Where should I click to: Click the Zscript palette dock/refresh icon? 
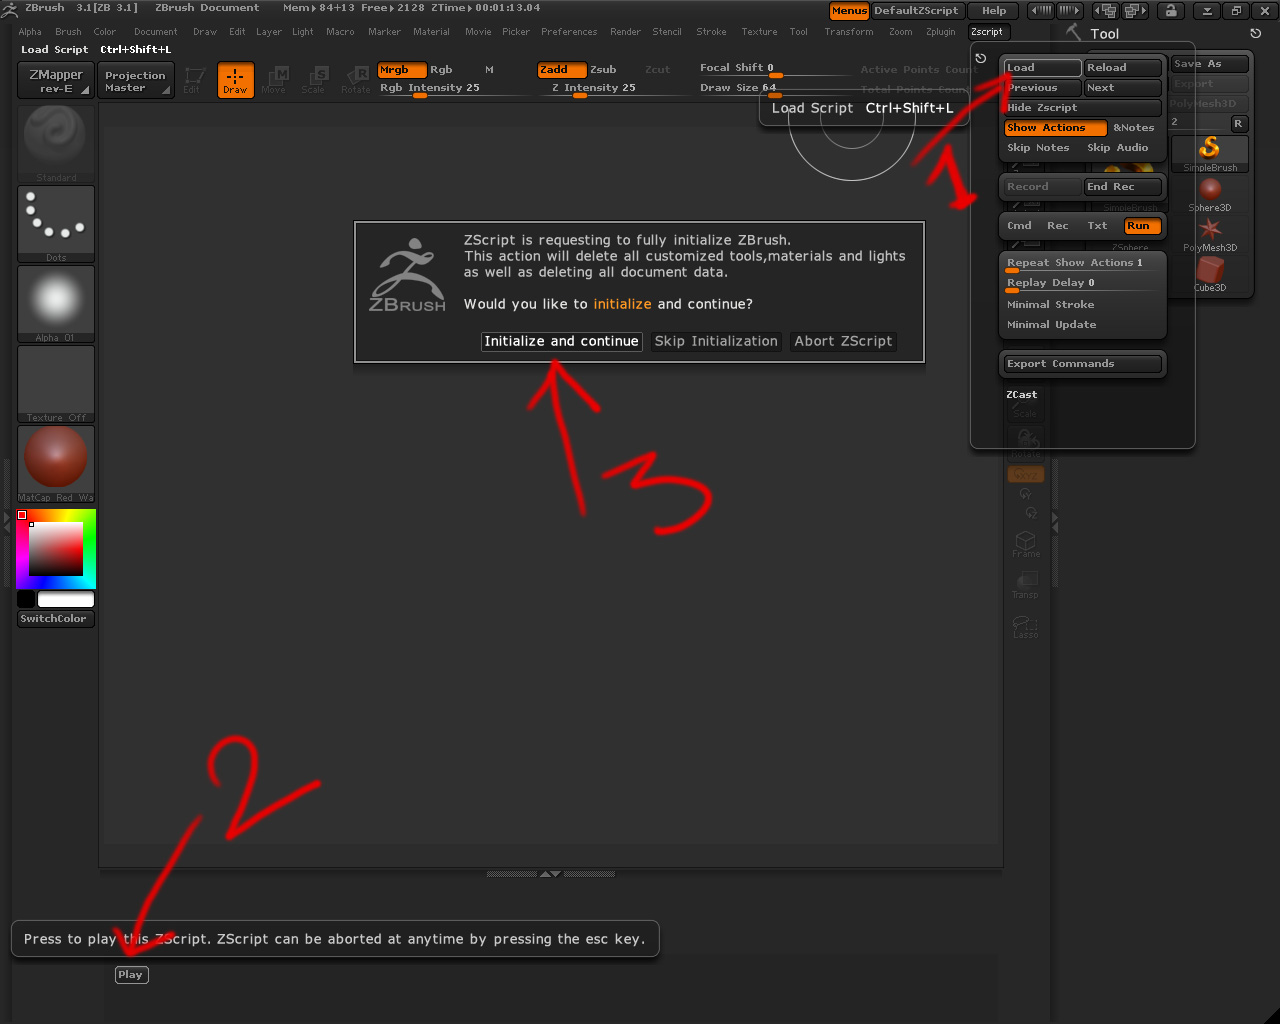point(980,58)
